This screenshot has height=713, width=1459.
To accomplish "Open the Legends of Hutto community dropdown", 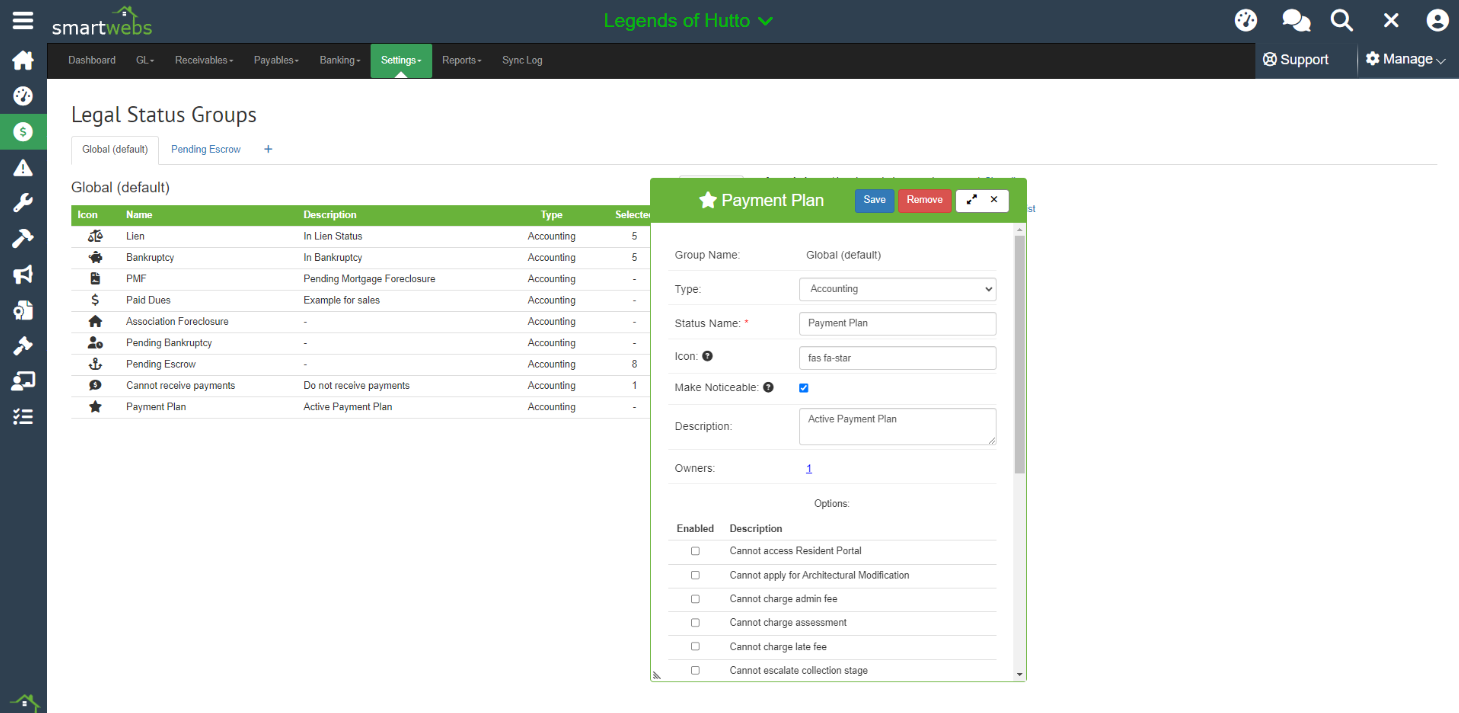I will (688, 20).
